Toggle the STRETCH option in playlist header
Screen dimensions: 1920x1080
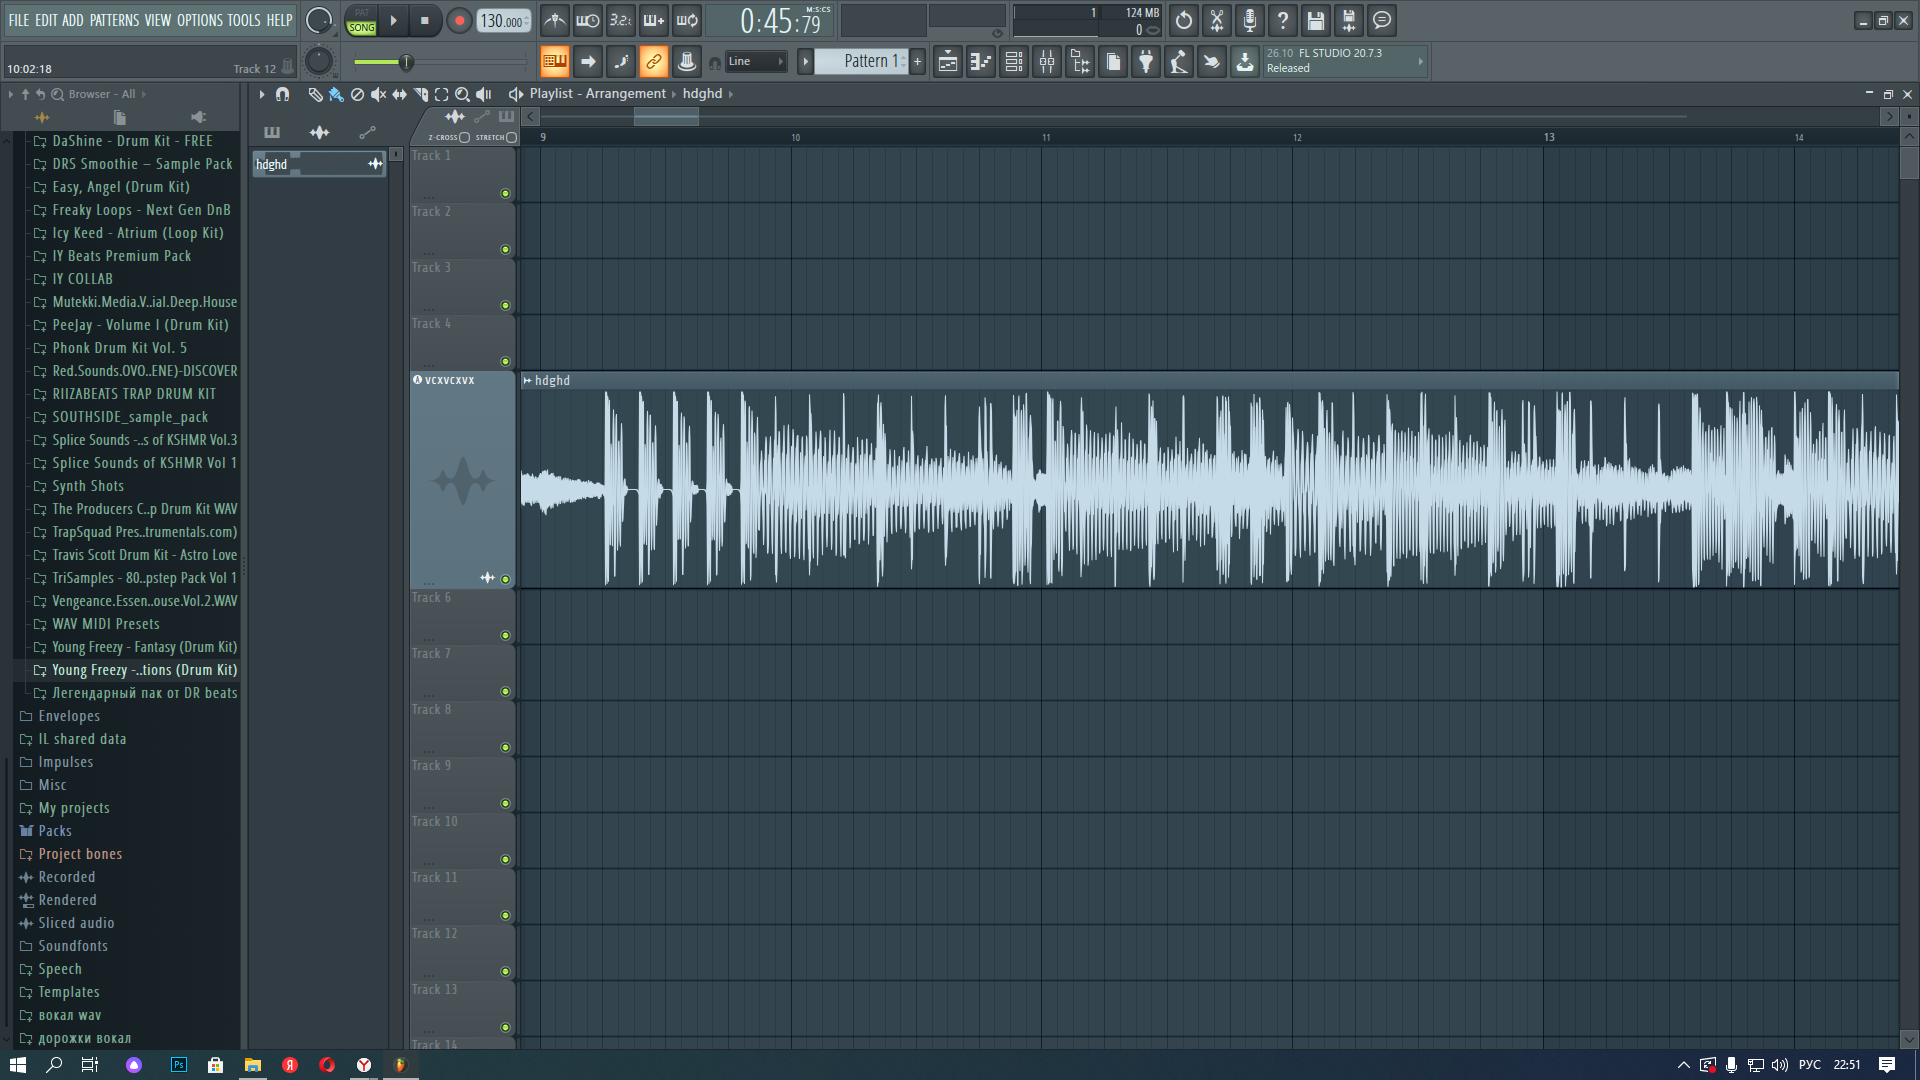511,137
